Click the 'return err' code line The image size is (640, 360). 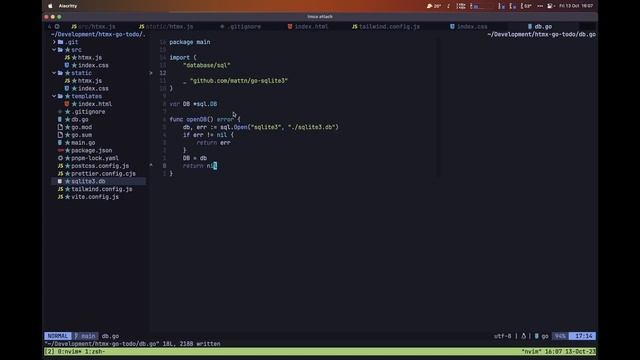[x=213, y=143]
